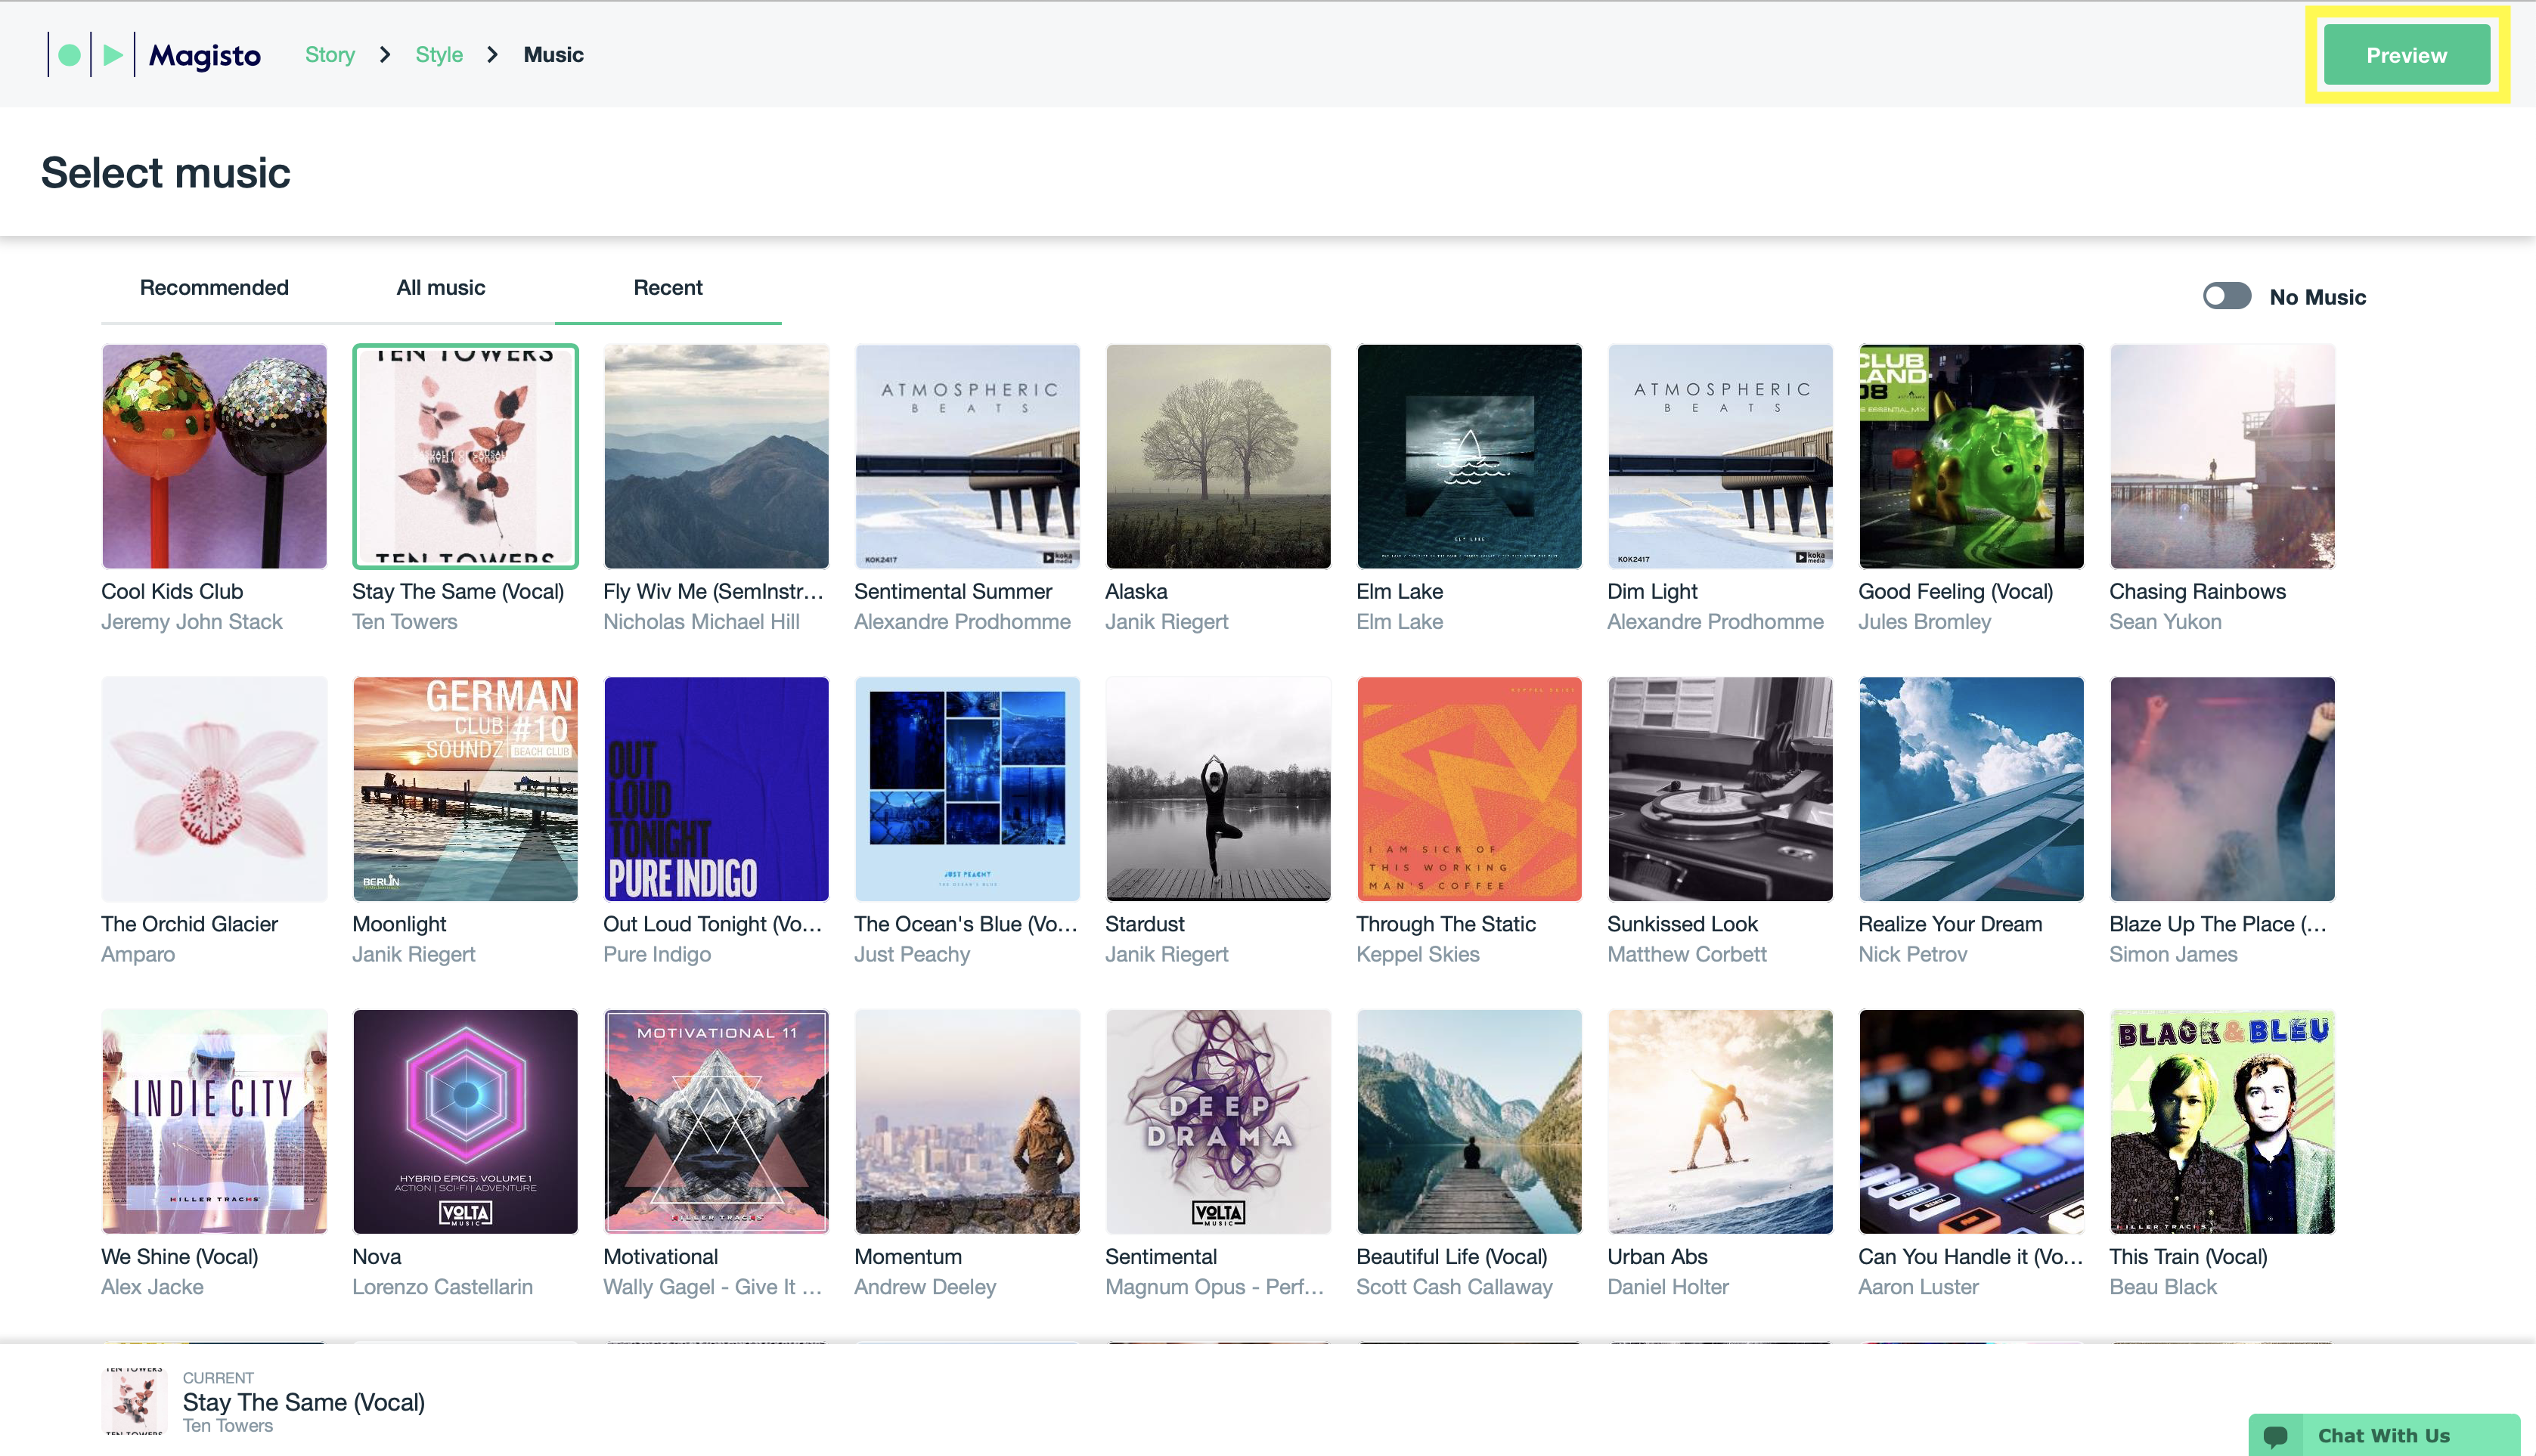Select Chasing Rainbows cover art
Viewport: 2536px width, 1456px height.
coord(2222,456)
